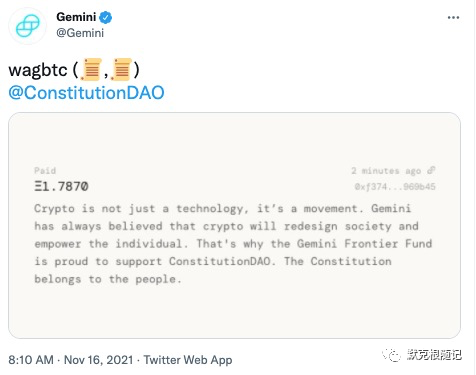
Task: Click the WeChat watermark logo icon
Action: [x=391, y=355]
